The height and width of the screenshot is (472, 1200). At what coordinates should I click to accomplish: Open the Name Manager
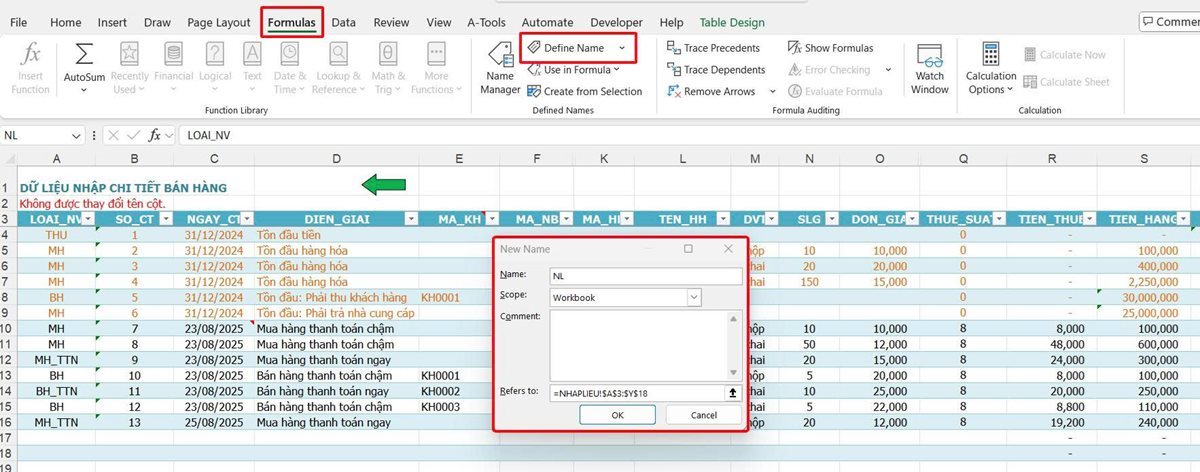[x=499, y=68]
